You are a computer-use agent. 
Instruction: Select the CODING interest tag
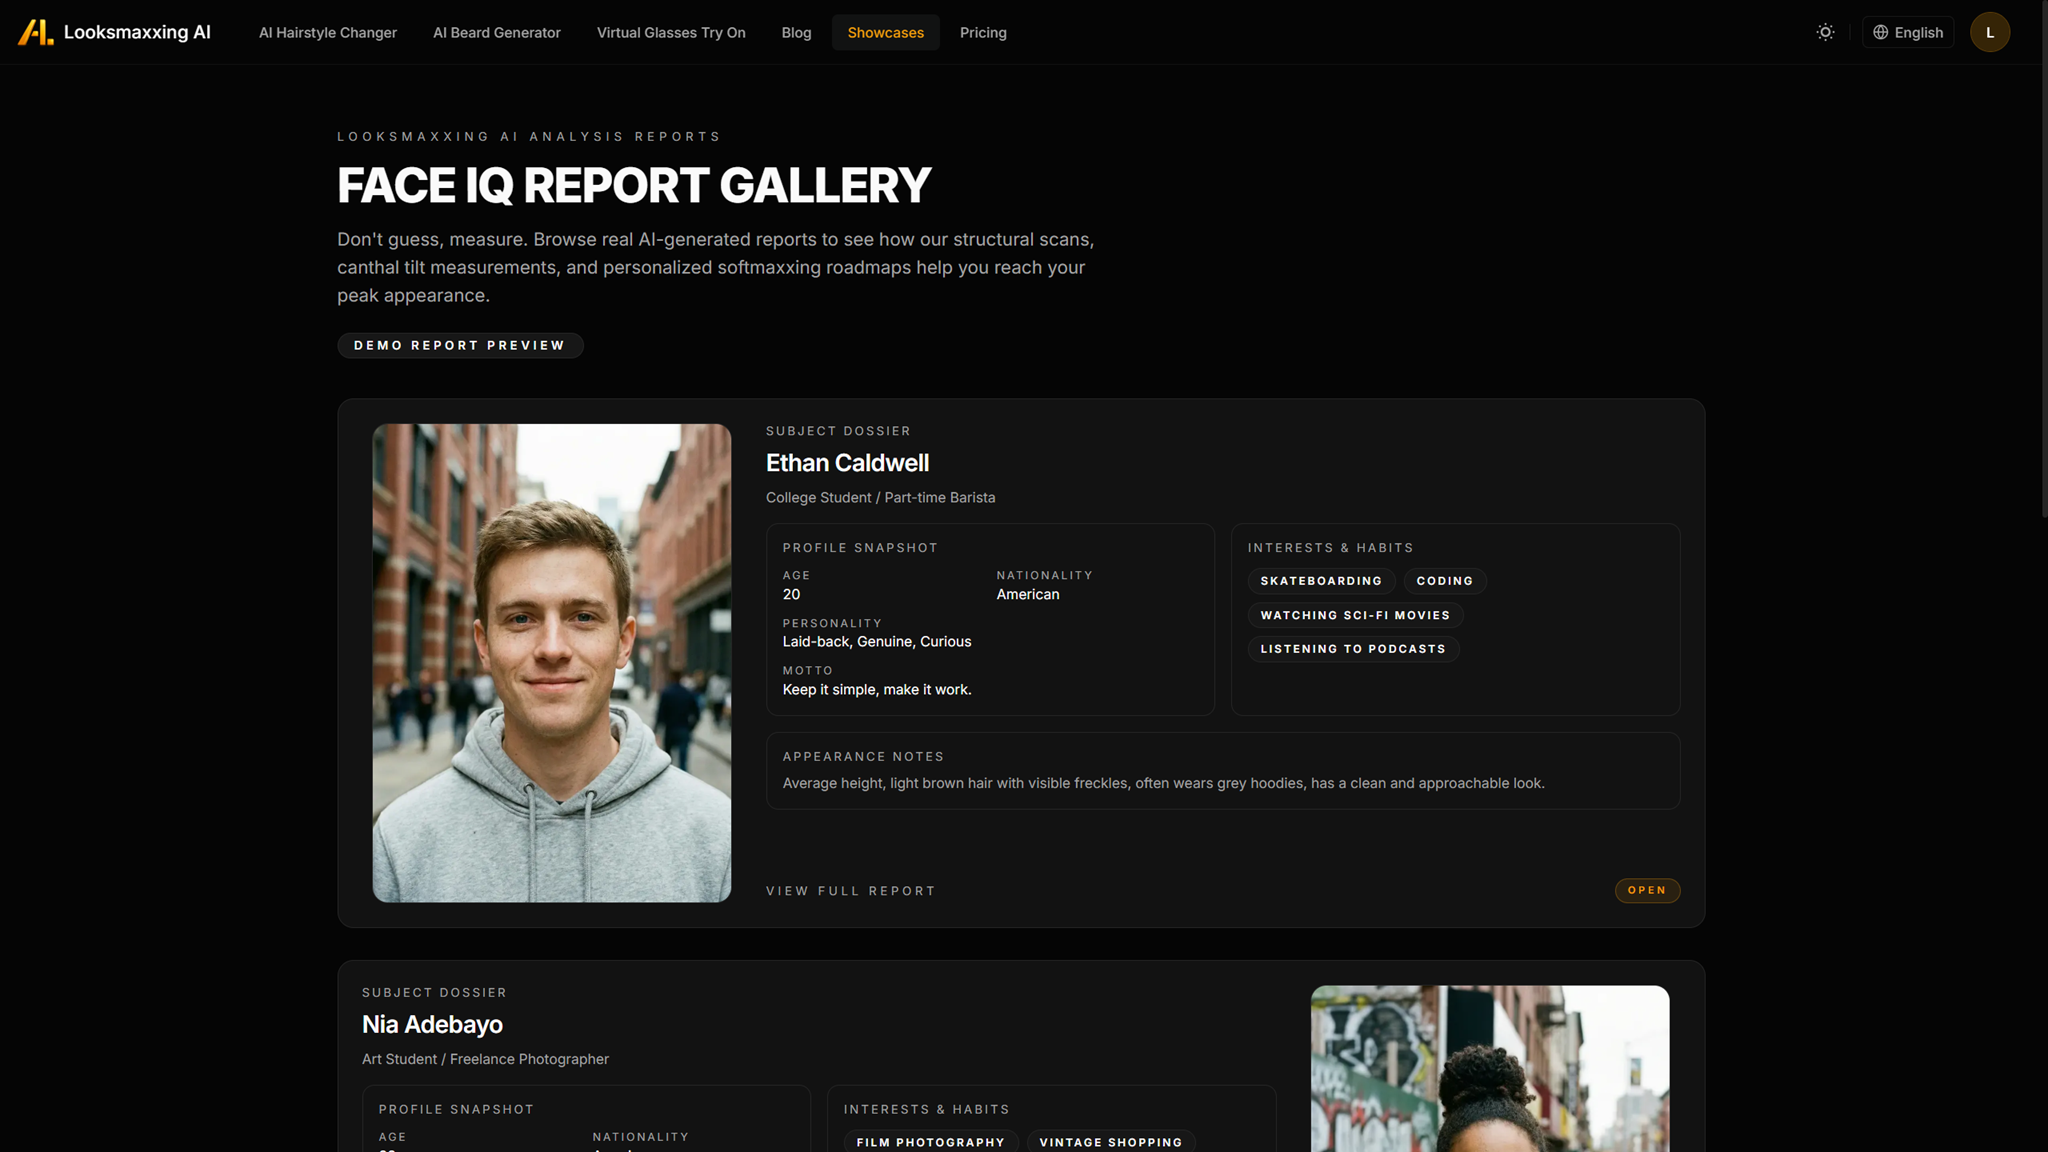(1444, 581)
